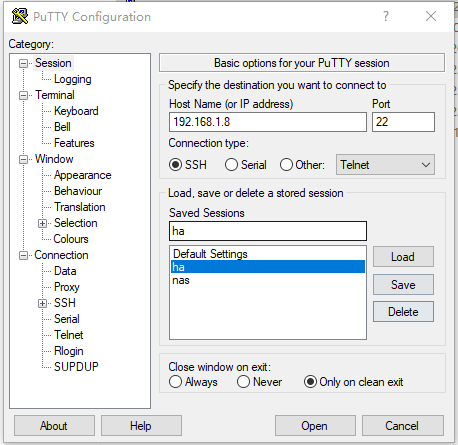Select the SSH connection type
The width and height of the screenshot is (458, 445).
[175, 165]
